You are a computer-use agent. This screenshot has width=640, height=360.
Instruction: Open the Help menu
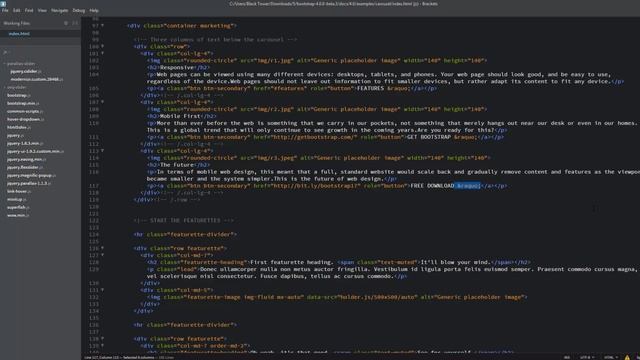coord(94,11)
